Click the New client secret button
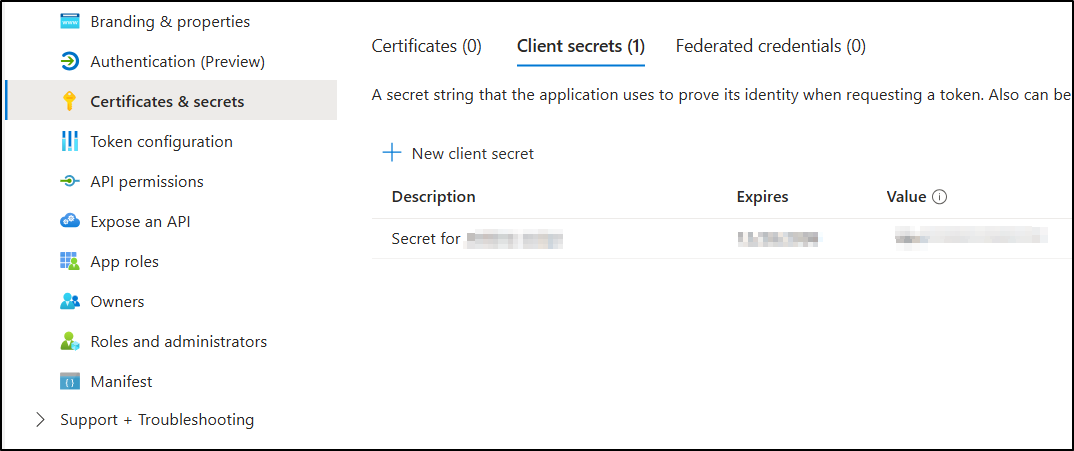The width and height of the screenshot is (1074, 451). coord(460,154)
